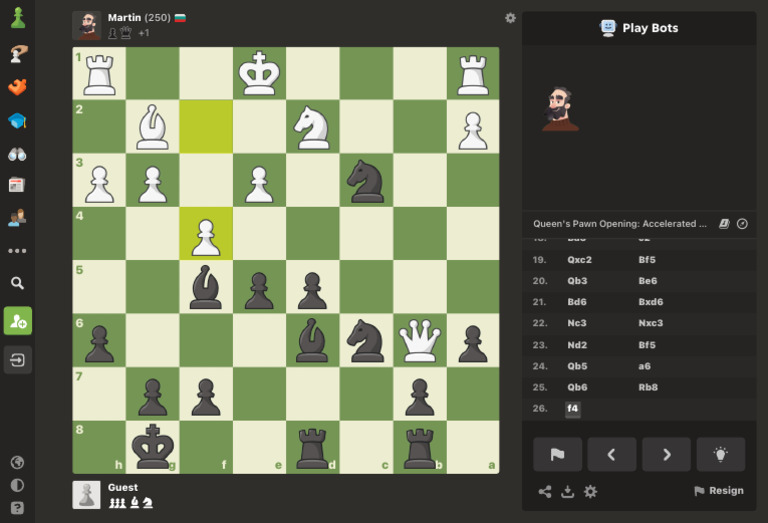This screenshot has height=523, width=768.
Task: Open the Puzzles orange piece icon
Action: pyautogui.click(x=18, y=87)
